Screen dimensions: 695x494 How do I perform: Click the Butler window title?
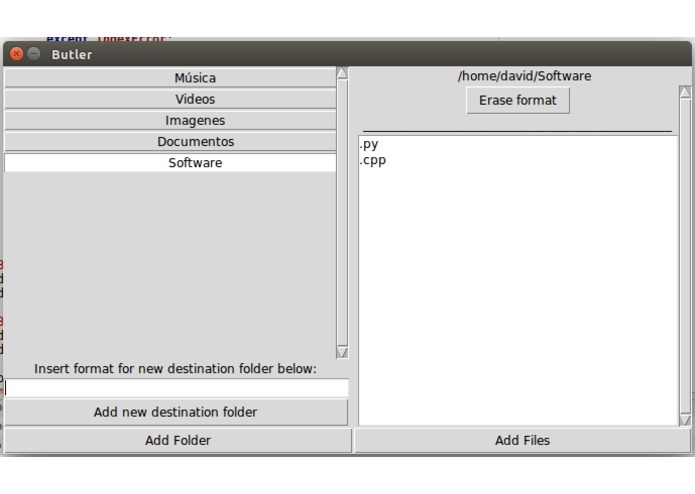coord(72,54)
